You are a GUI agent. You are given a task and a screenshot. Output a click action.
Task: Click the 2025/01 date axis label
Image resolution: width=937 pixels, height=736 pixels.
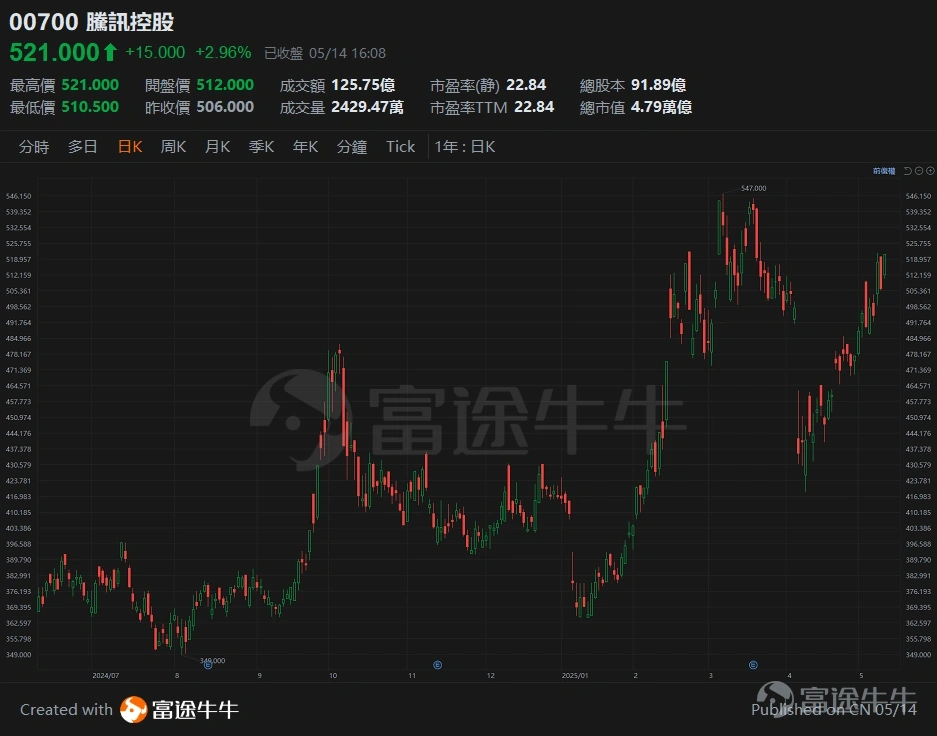click(x=575, y=676)
